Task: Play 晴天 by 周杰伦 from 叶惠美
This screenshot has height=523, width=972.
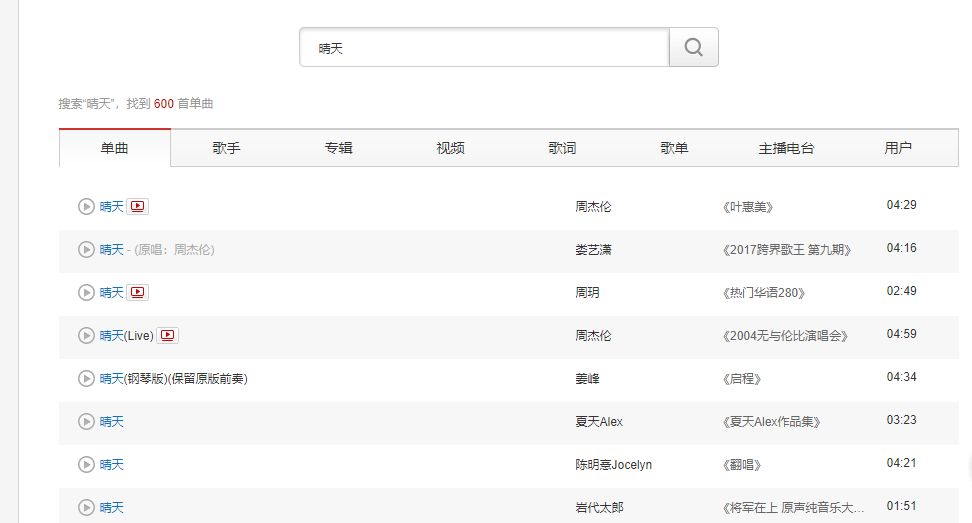Action: (x=86, y=207)
